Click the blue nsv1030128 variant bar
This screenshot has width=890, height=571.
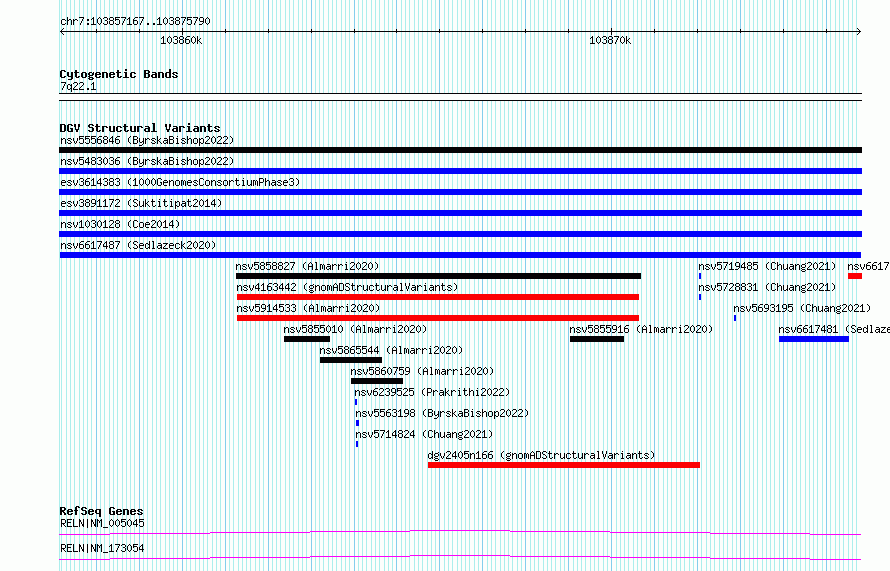[x=460, y=234]
